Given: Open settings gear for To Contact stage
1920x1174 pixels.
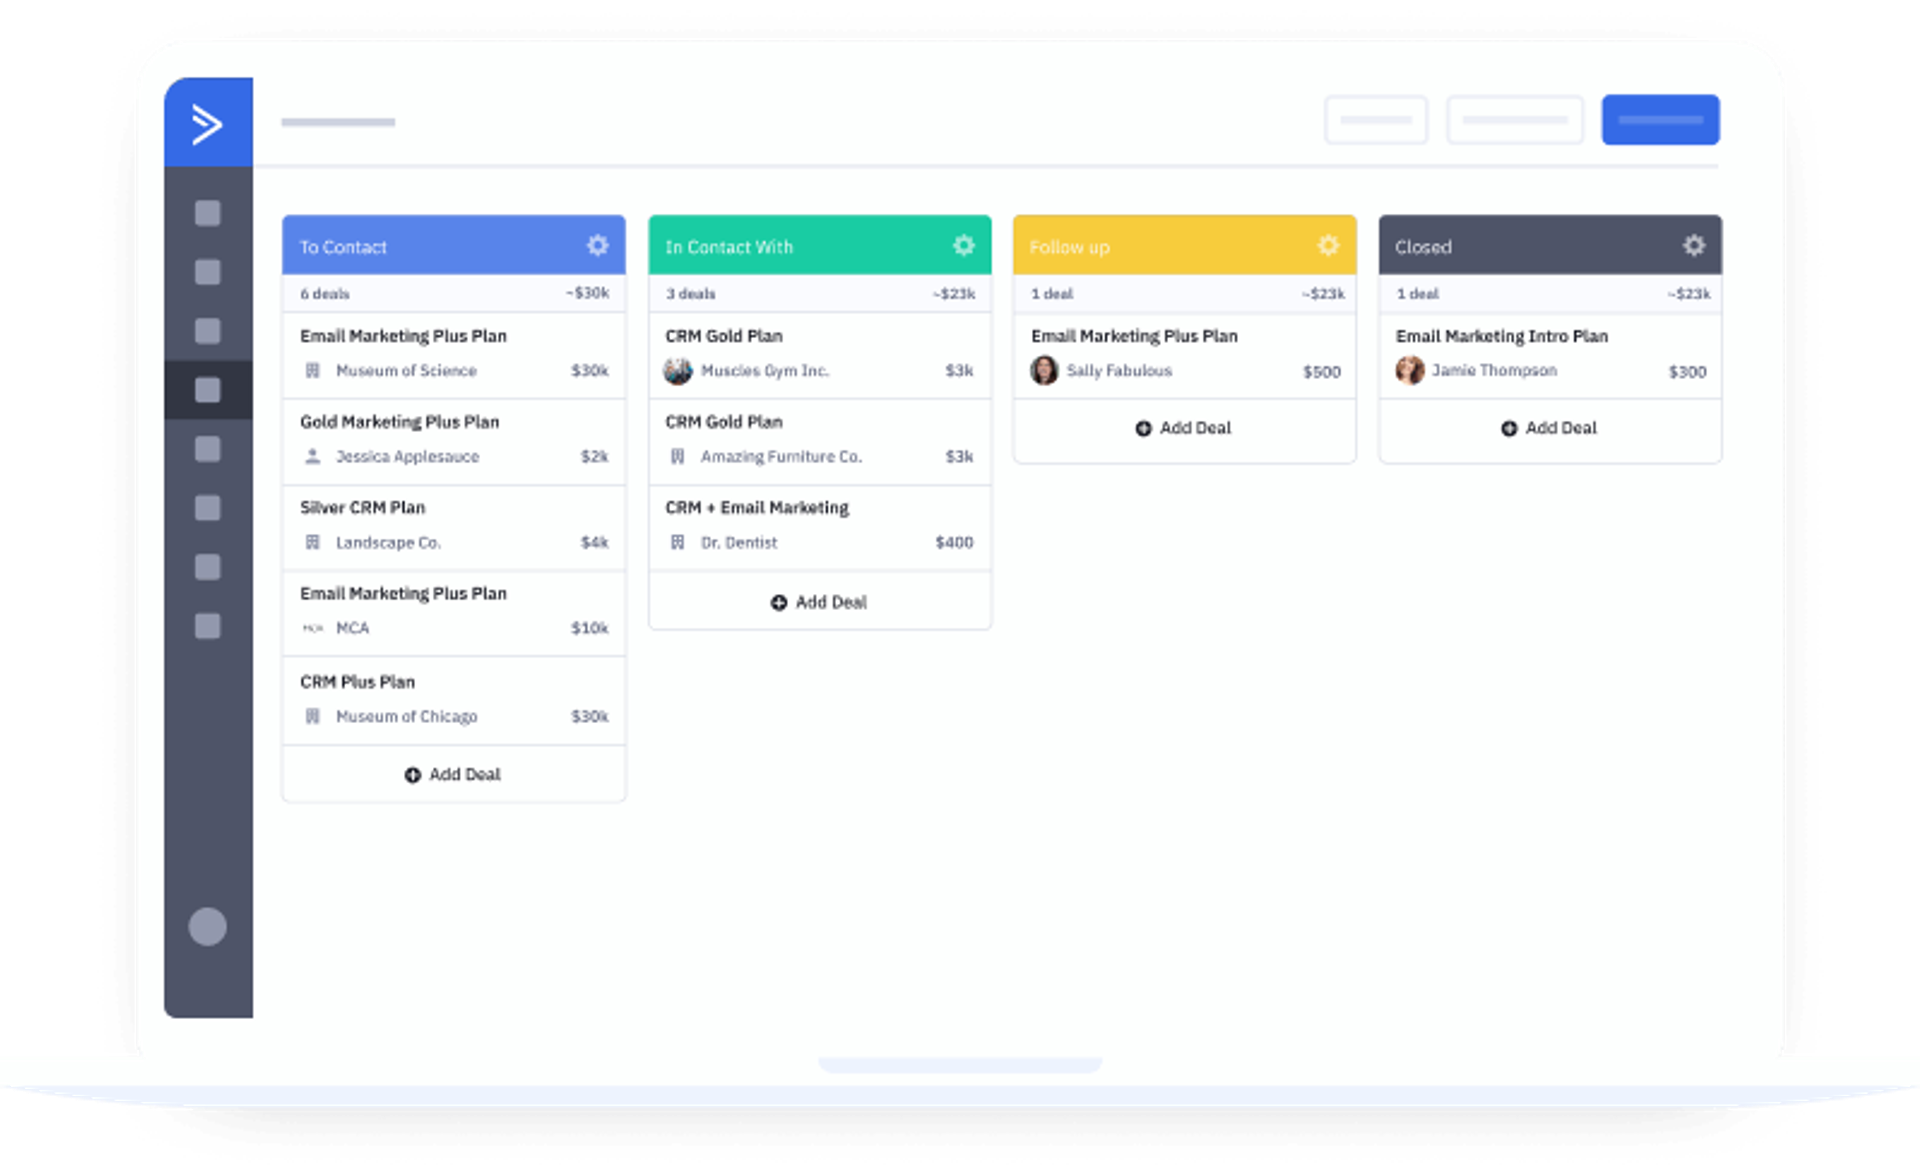Looking at the screenshot, I should pos(597,246).
